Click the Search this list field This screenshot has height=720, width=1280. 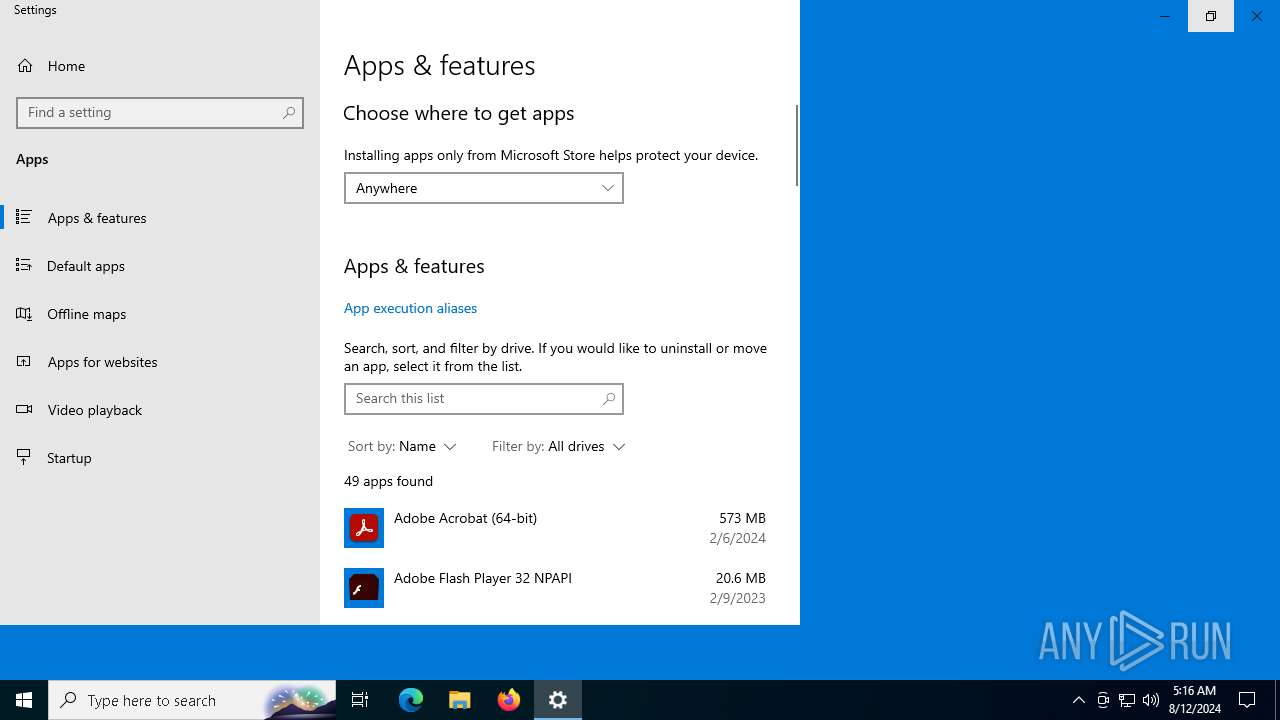click(x=484, y=399)
